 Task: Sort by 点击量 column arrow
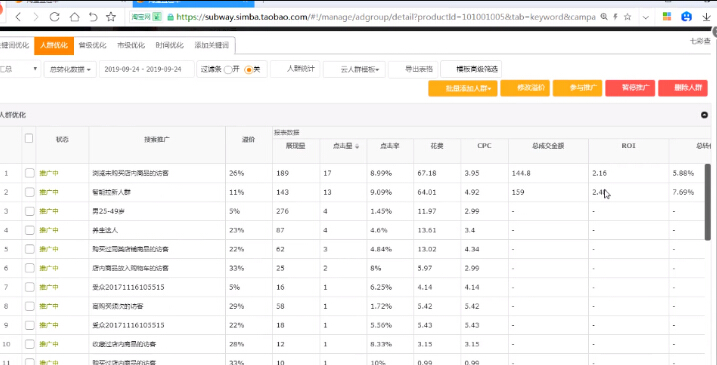(x=357, y=146)
